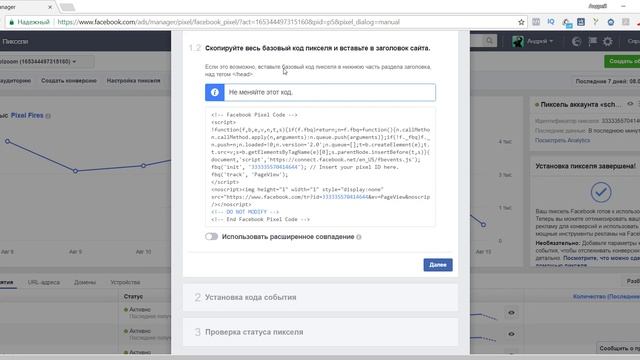Image resolution: width=640 pixels, height=360 pixels.
Task: Open the first gray extension icon after the star
Action: click(x=536, y=22)
